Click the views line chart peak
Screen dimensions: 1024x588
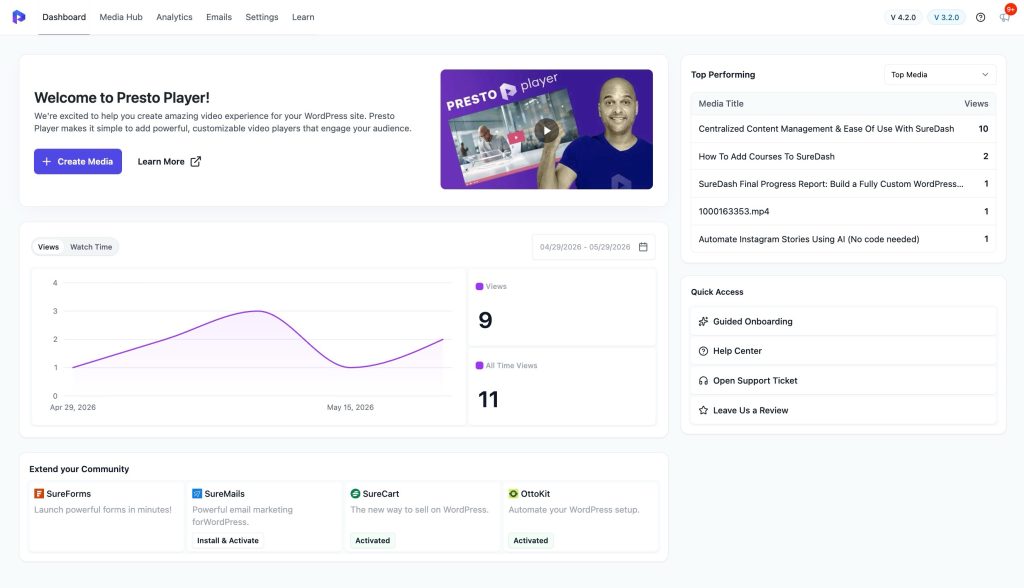(259, 311)
